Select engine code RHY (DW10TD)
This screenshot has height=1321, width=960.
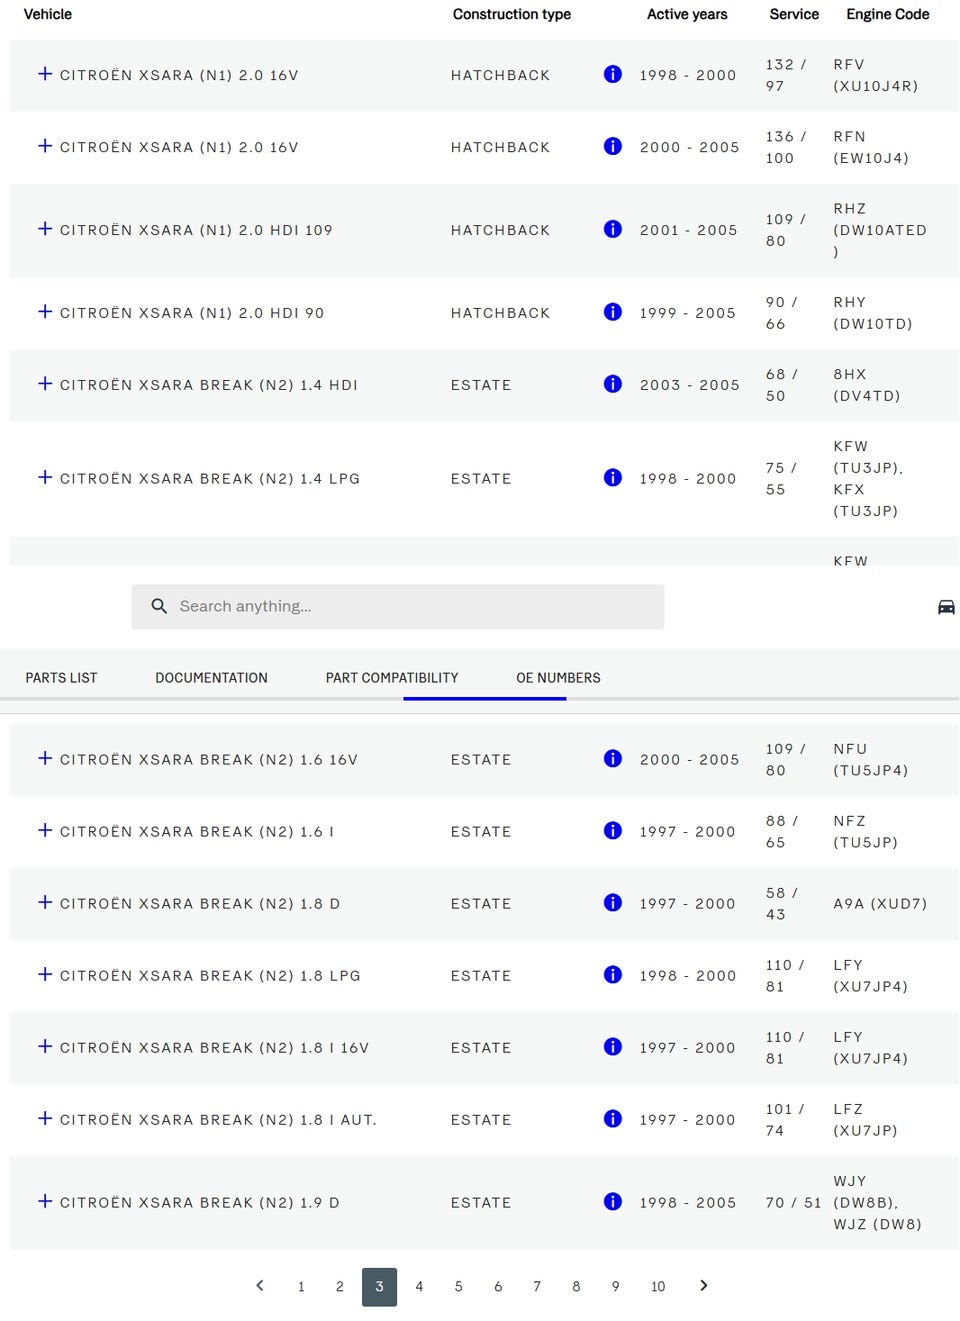873,313
